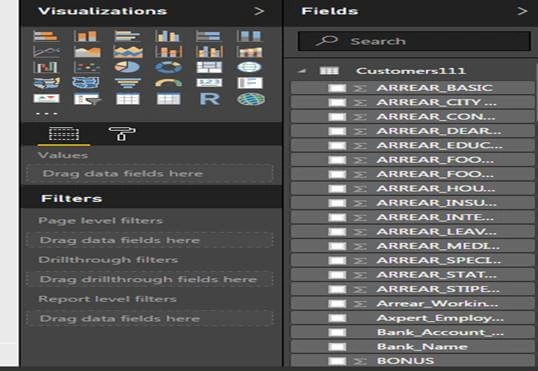
Task: Check the Bank_Name field checkbox
Action: tap(337, 347)
